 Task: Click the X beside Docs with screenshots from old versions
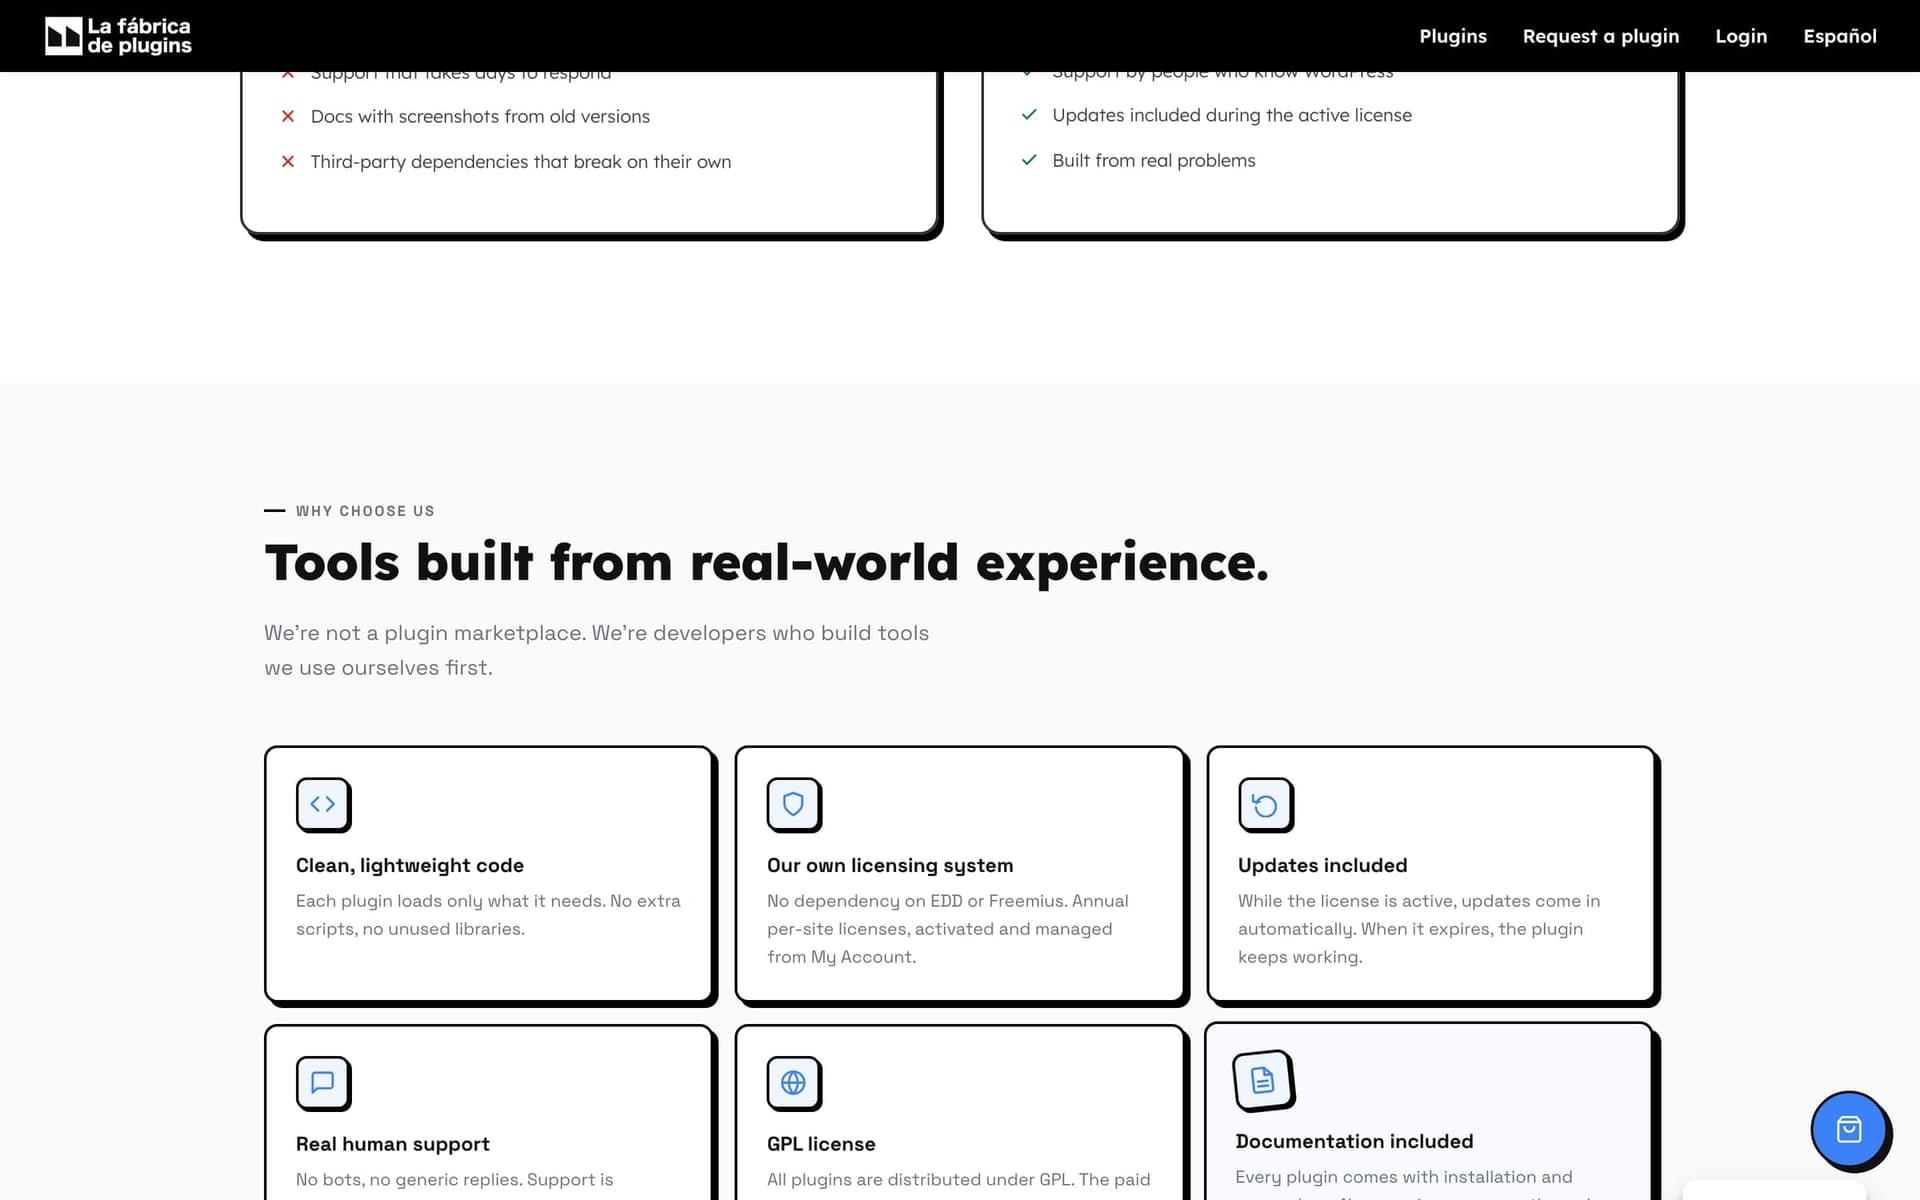[287, 116]
